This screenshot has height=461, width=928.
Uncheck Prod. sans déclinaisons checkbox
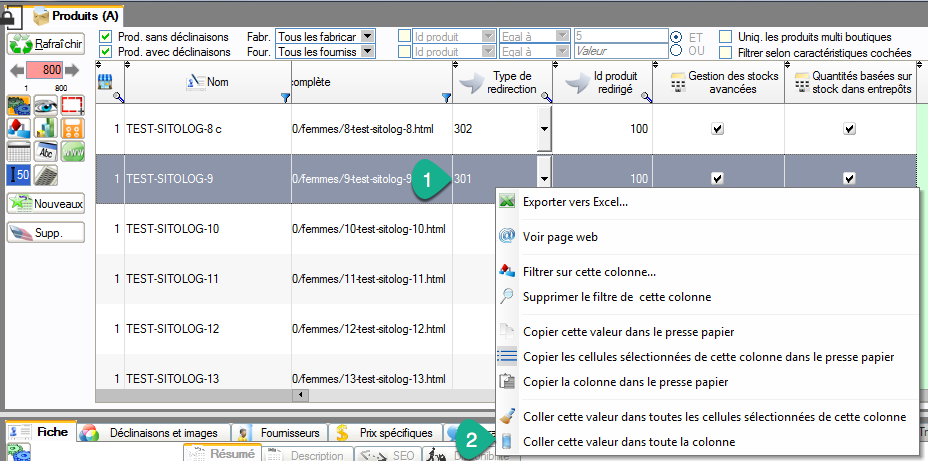[x=106, y=37]
